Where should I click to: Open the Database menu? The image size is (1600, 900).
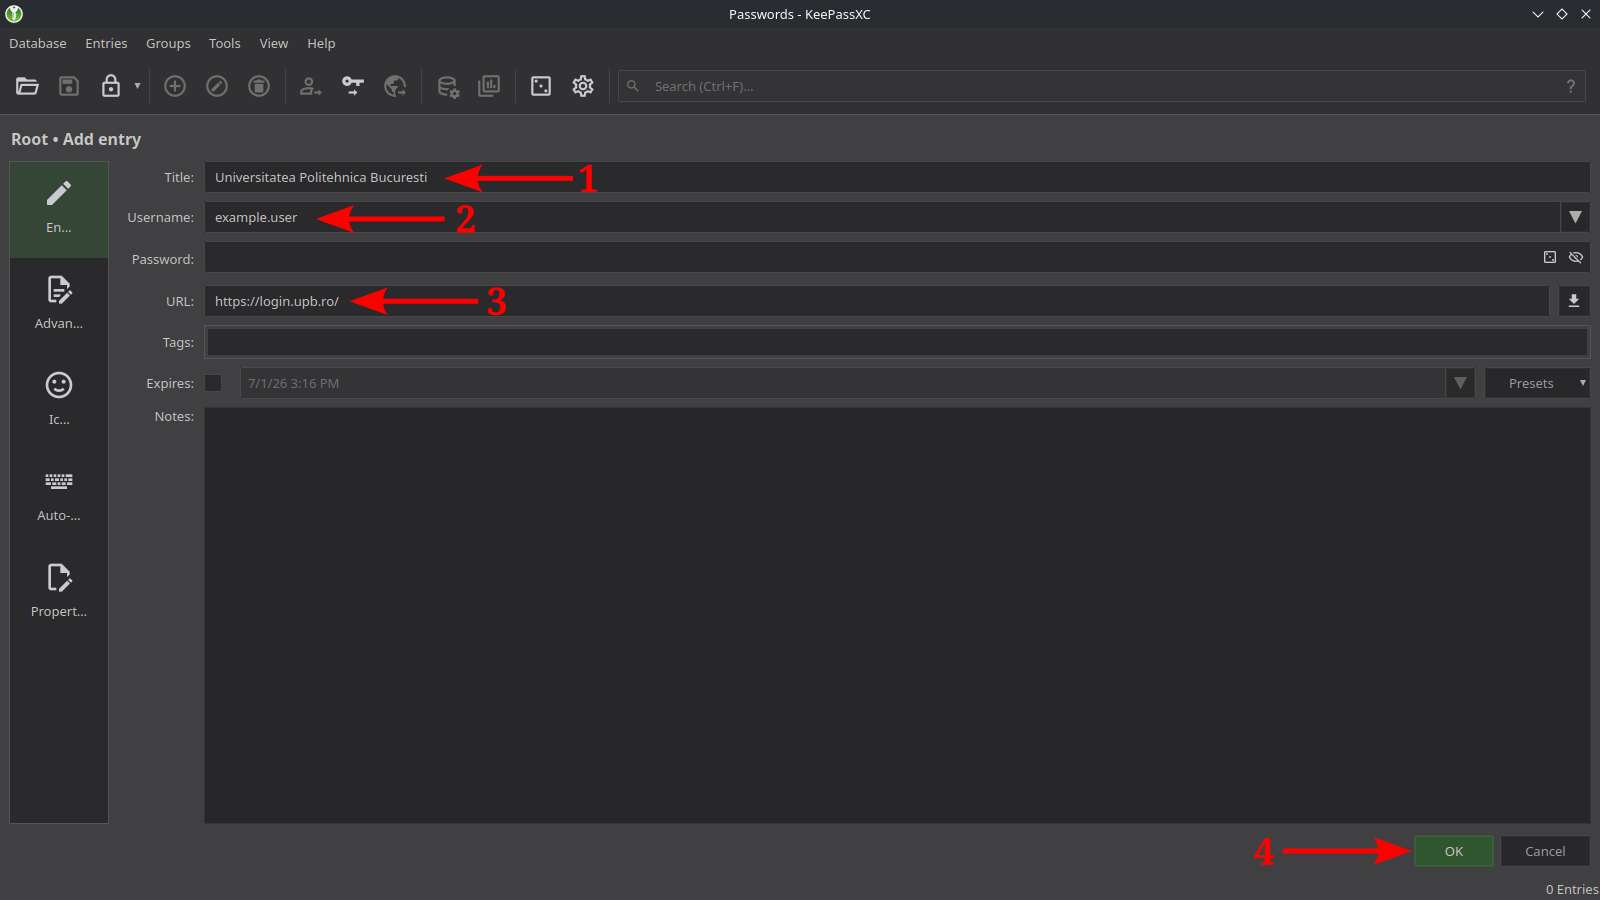[38, 43]
